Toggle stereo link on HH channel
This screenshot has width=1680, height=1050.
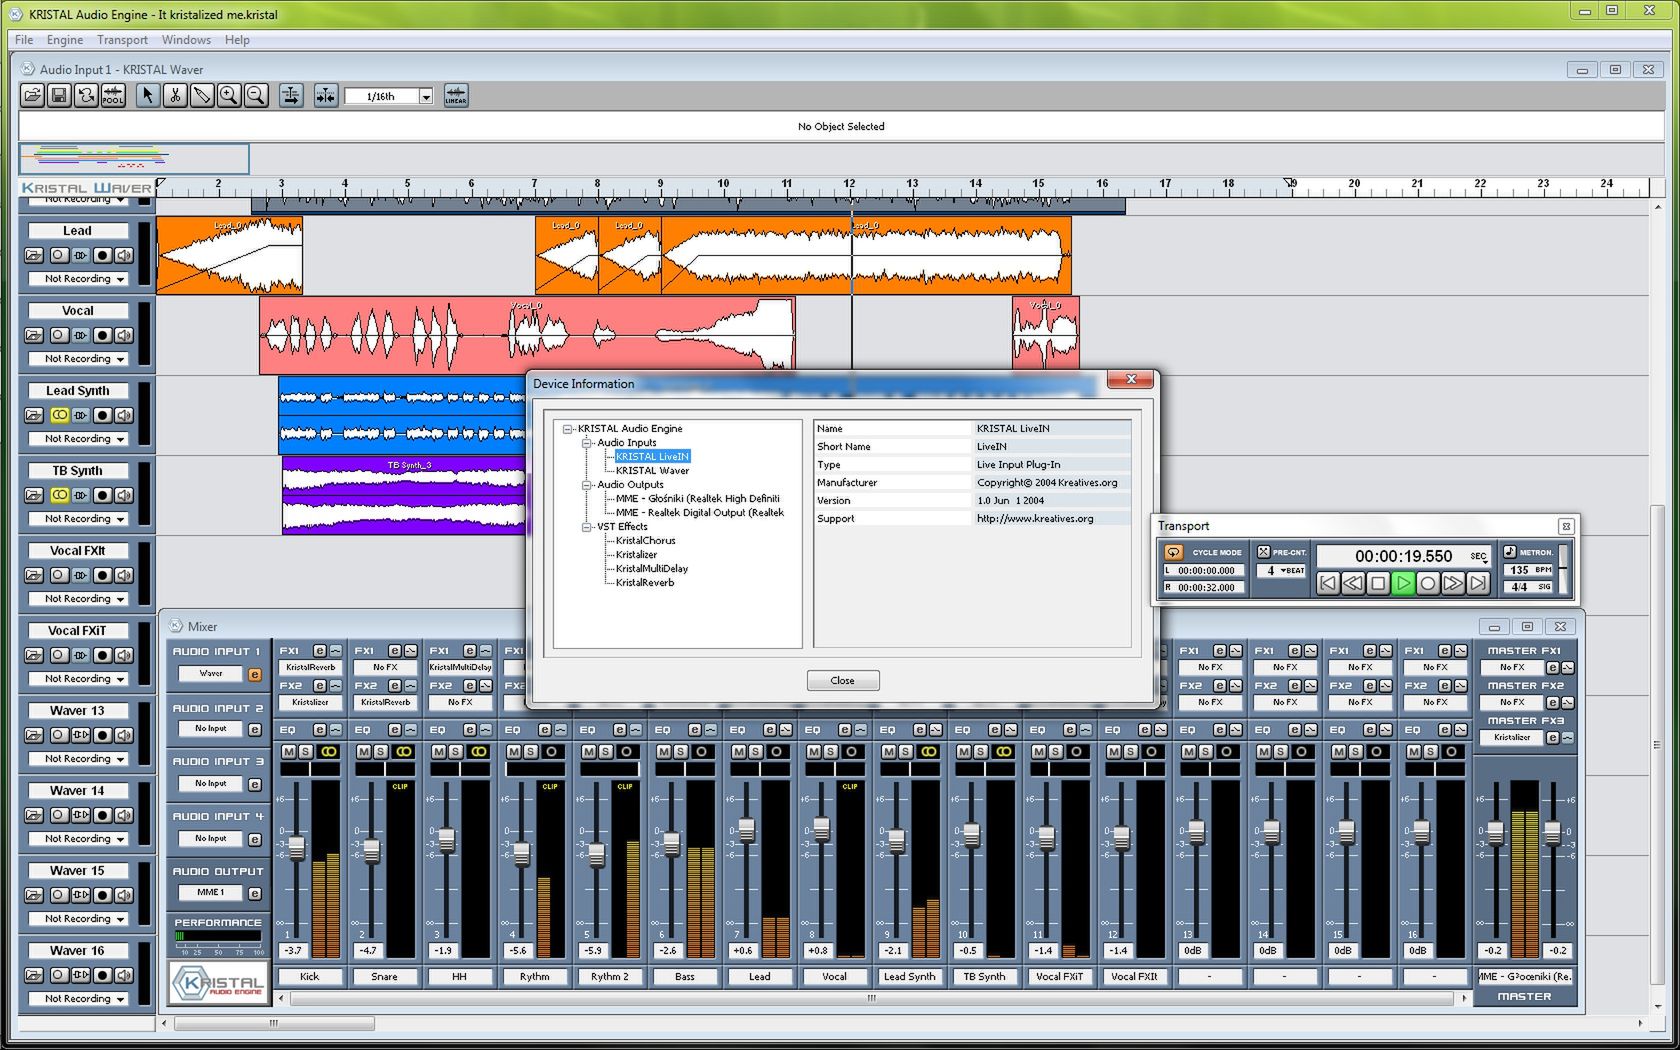coord(479,751)
